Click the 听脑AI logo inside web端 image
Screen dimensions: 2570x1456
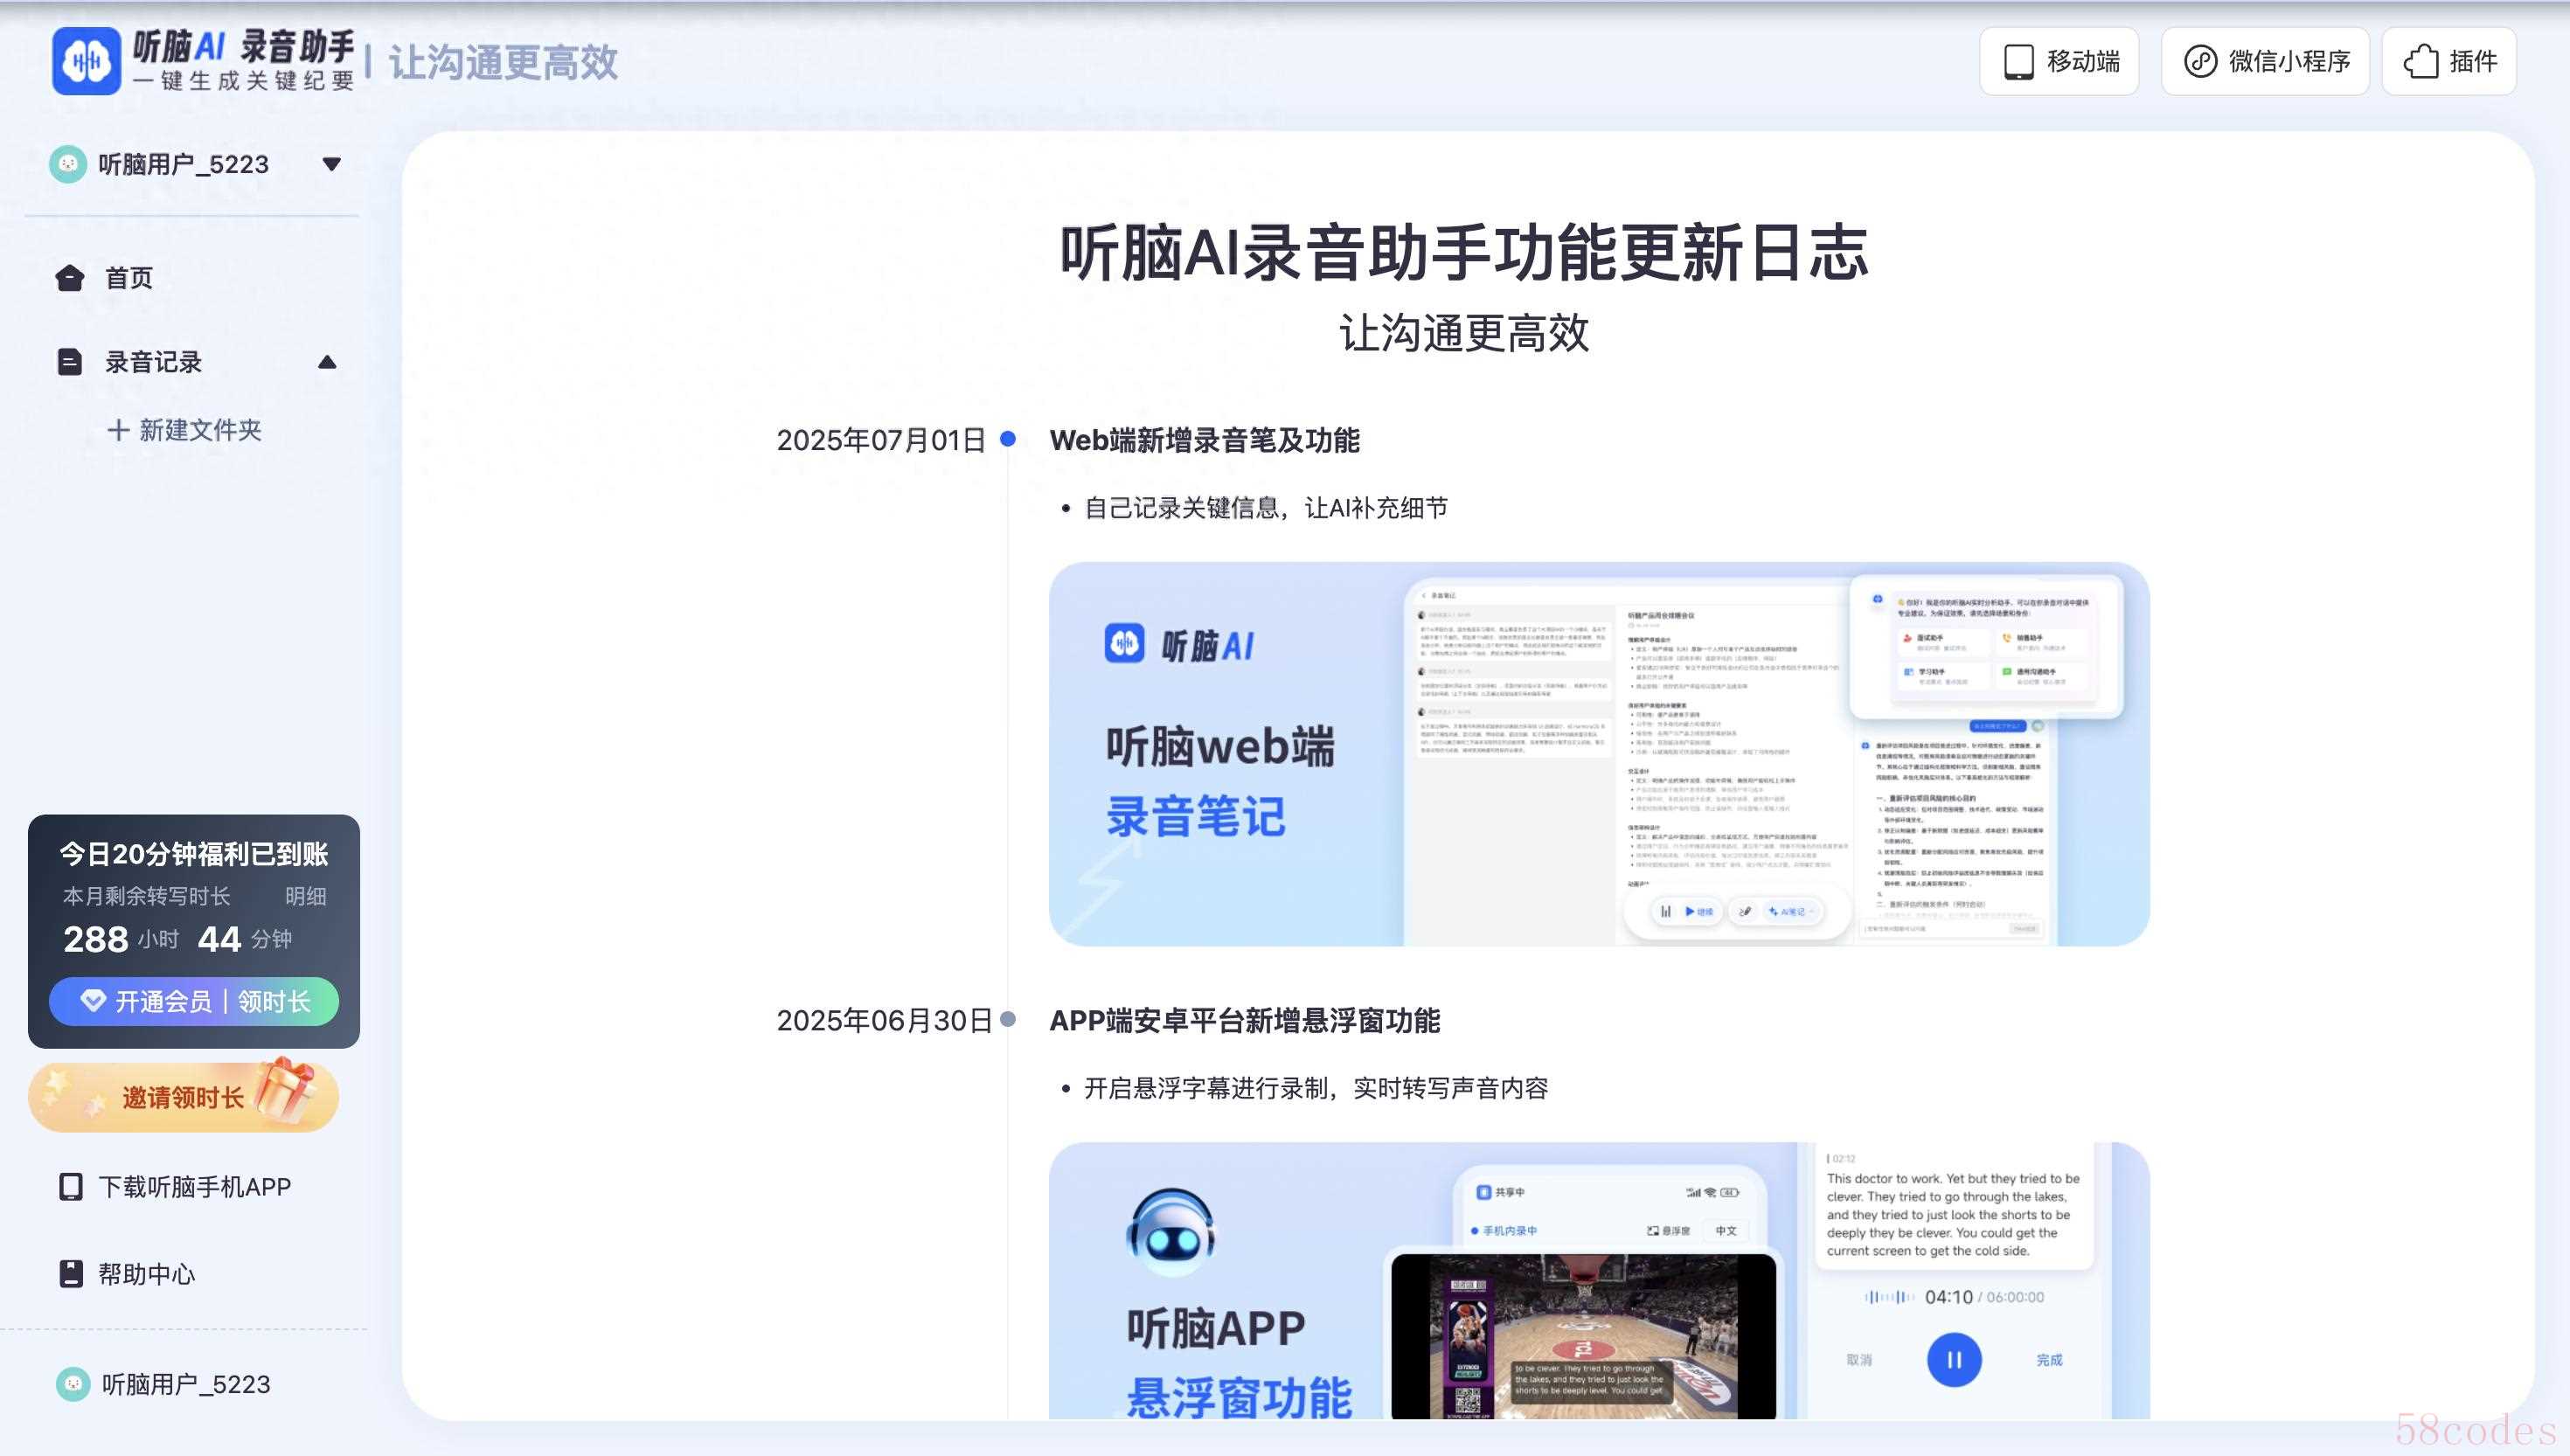1179,644
